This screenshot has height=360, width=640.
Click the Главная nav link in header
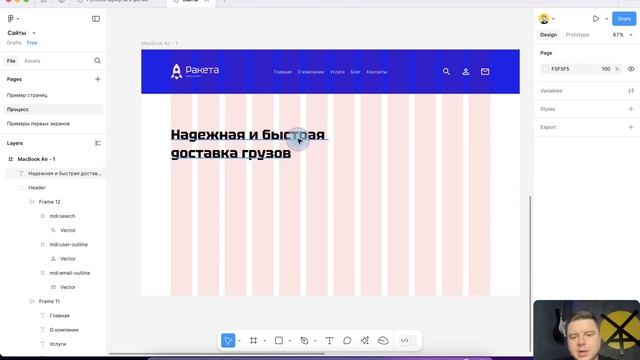pos(283,72)
